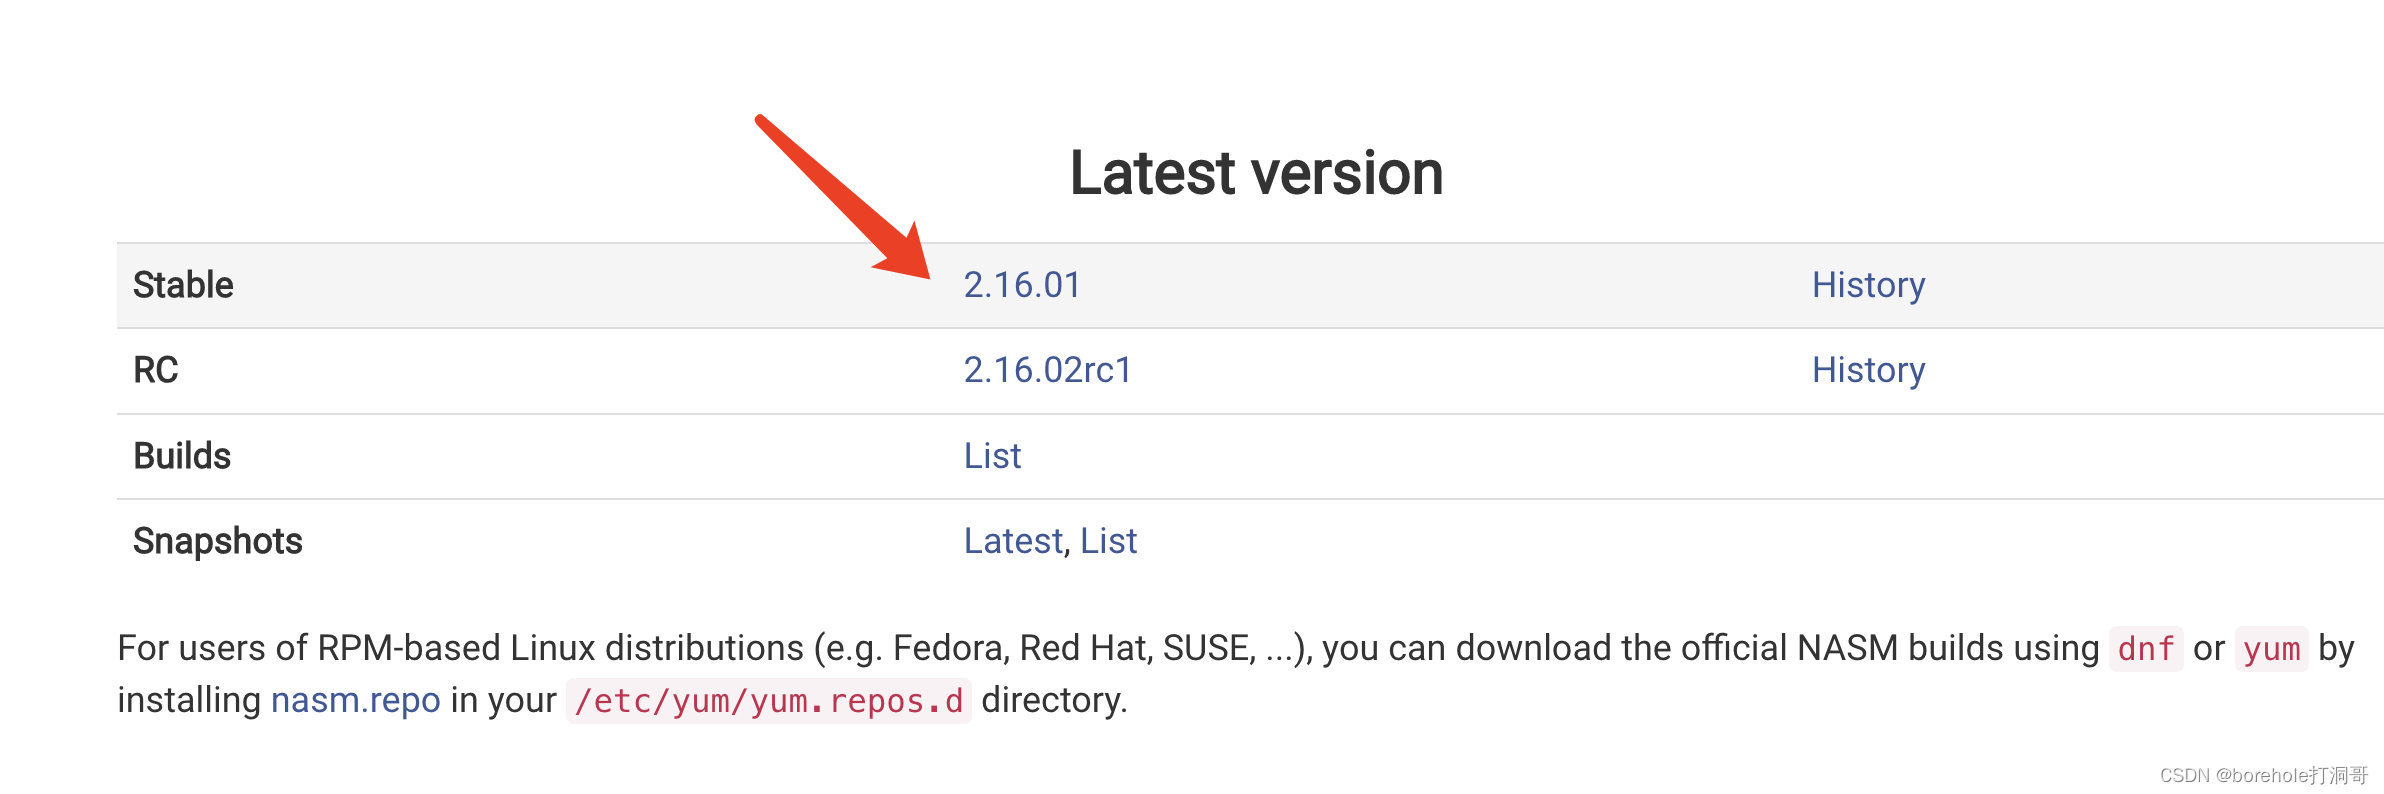Click the CSDN borehole watermark text
This screenshot has height=794, width=2384.
(2263, 775)
